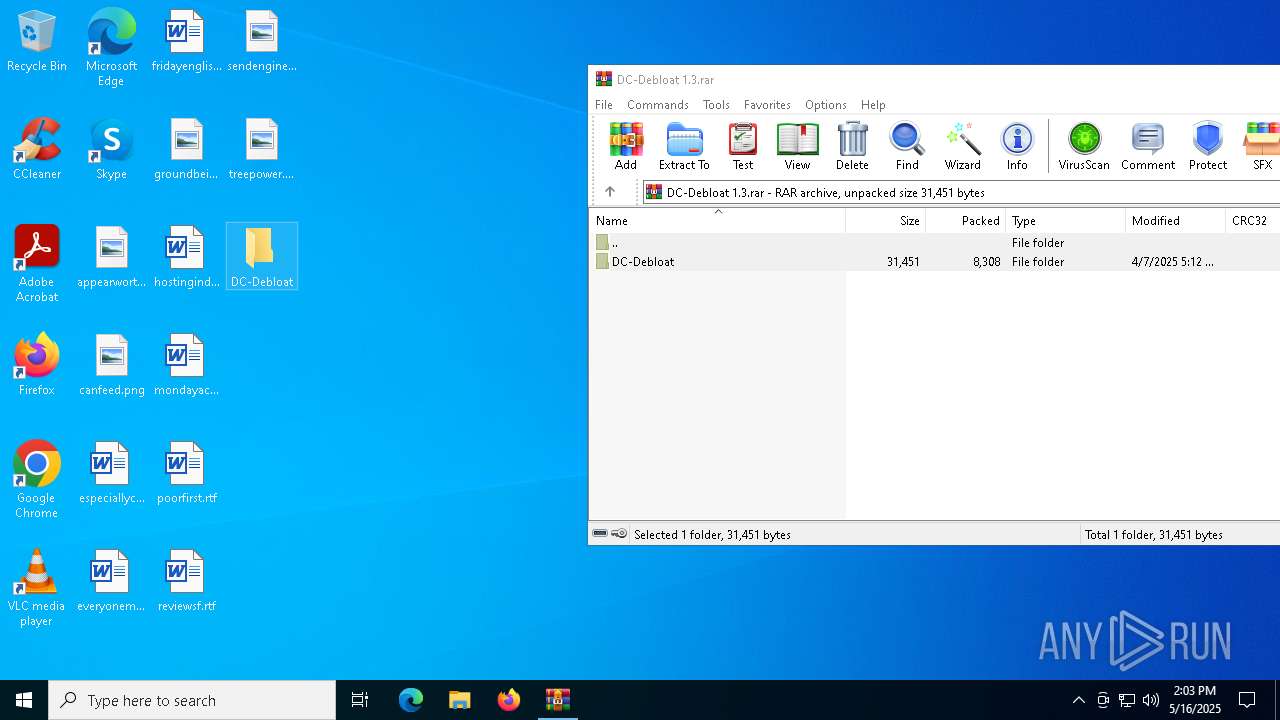Go up one level arrow
Image resolution: width=1280 pixels, height=720 pixels.
(610, 192)
